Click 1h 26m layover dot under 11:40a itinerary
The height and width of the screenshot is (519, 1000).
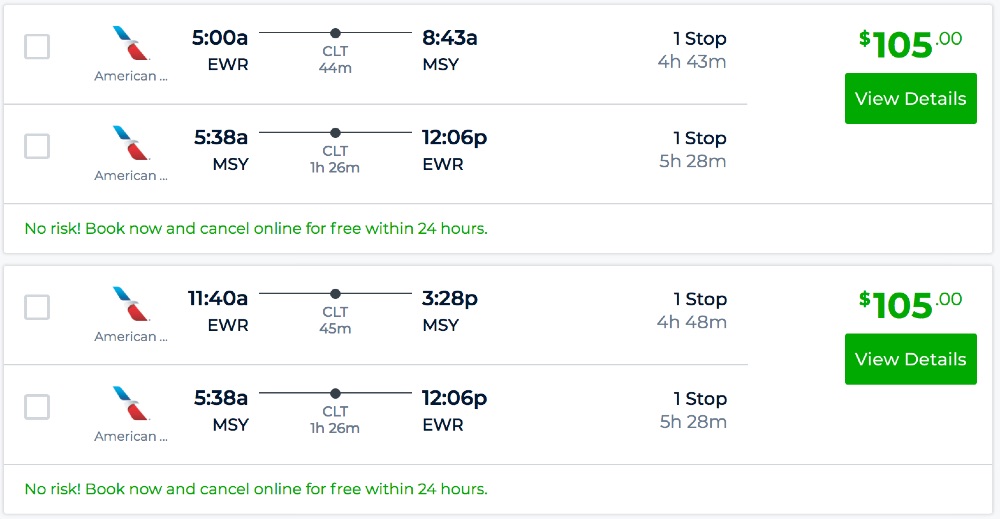pyautogui.click(x=335, y=394)
